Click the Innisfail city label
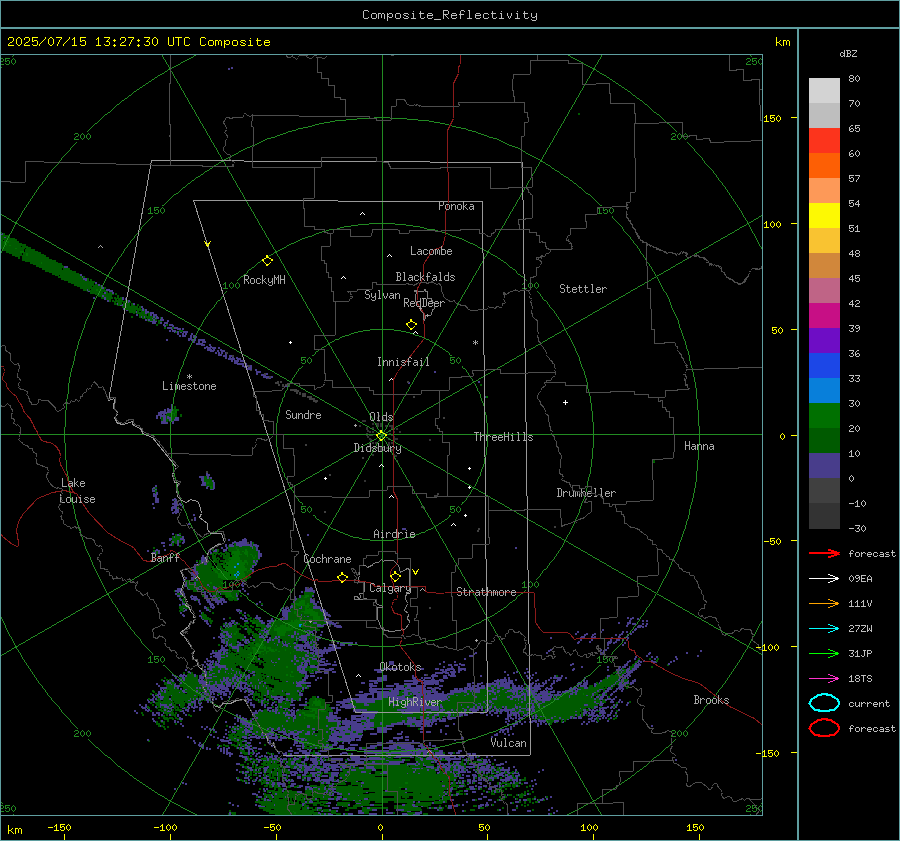 tap(403, 362)
